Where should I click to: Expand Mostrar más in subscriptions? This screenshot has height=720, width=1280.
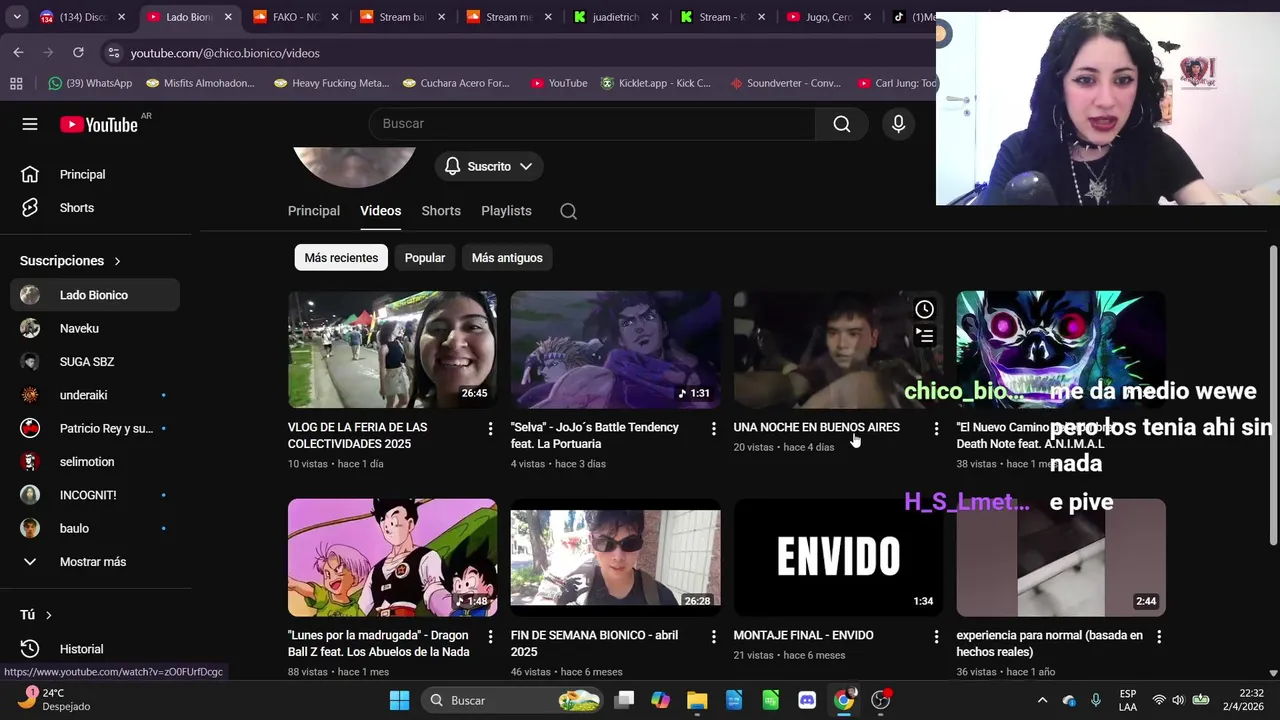tap(95, 562)
